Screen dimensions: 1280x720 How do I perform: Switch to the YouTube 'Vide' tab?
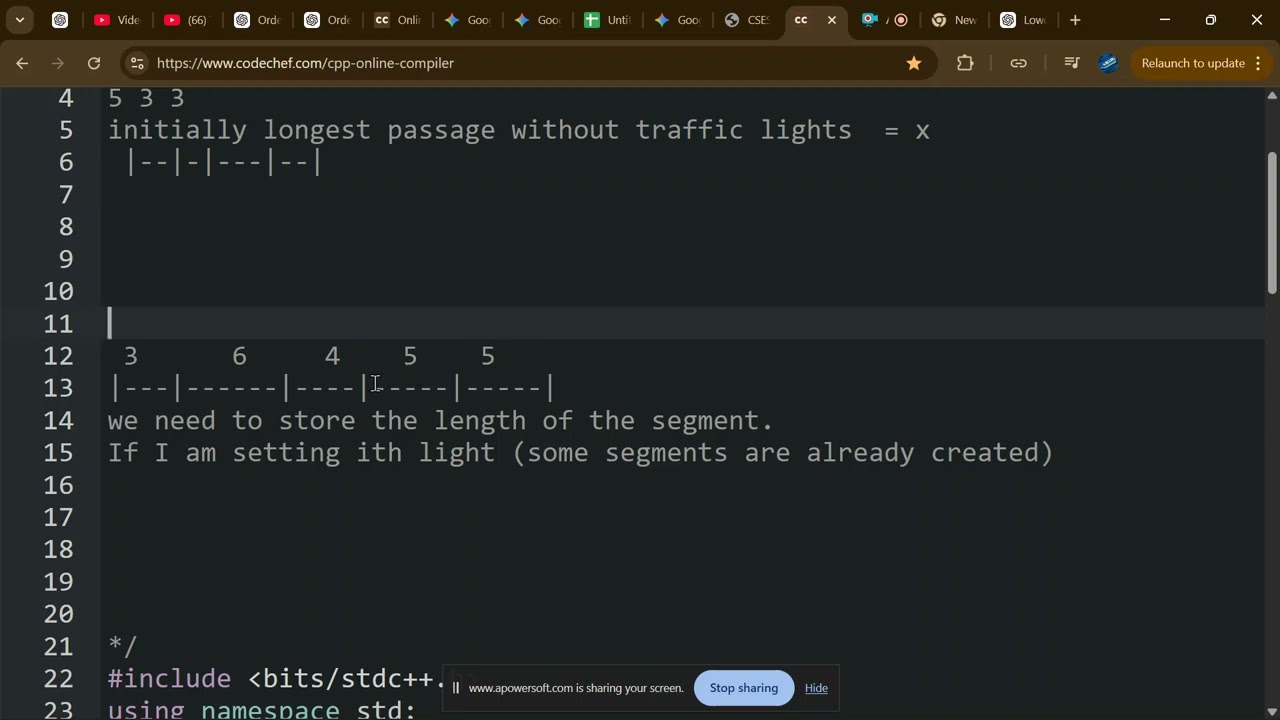point(117,20)
